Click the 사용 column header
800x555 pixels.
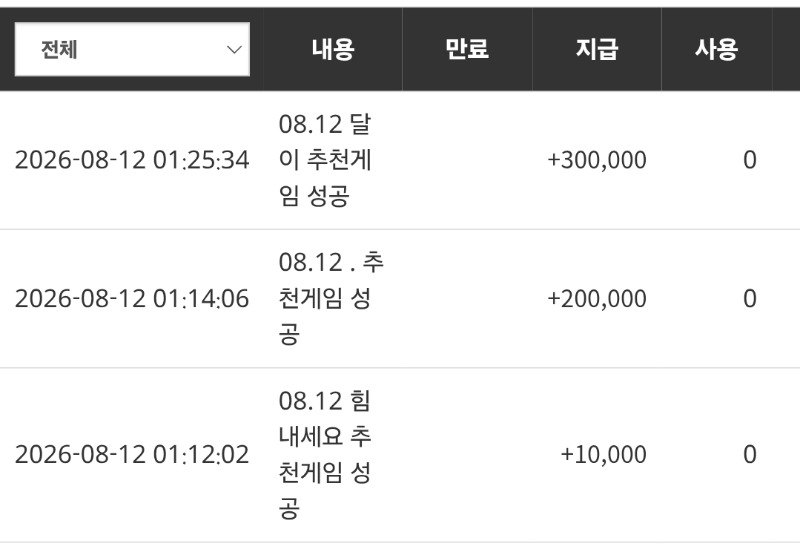(716, 49)
